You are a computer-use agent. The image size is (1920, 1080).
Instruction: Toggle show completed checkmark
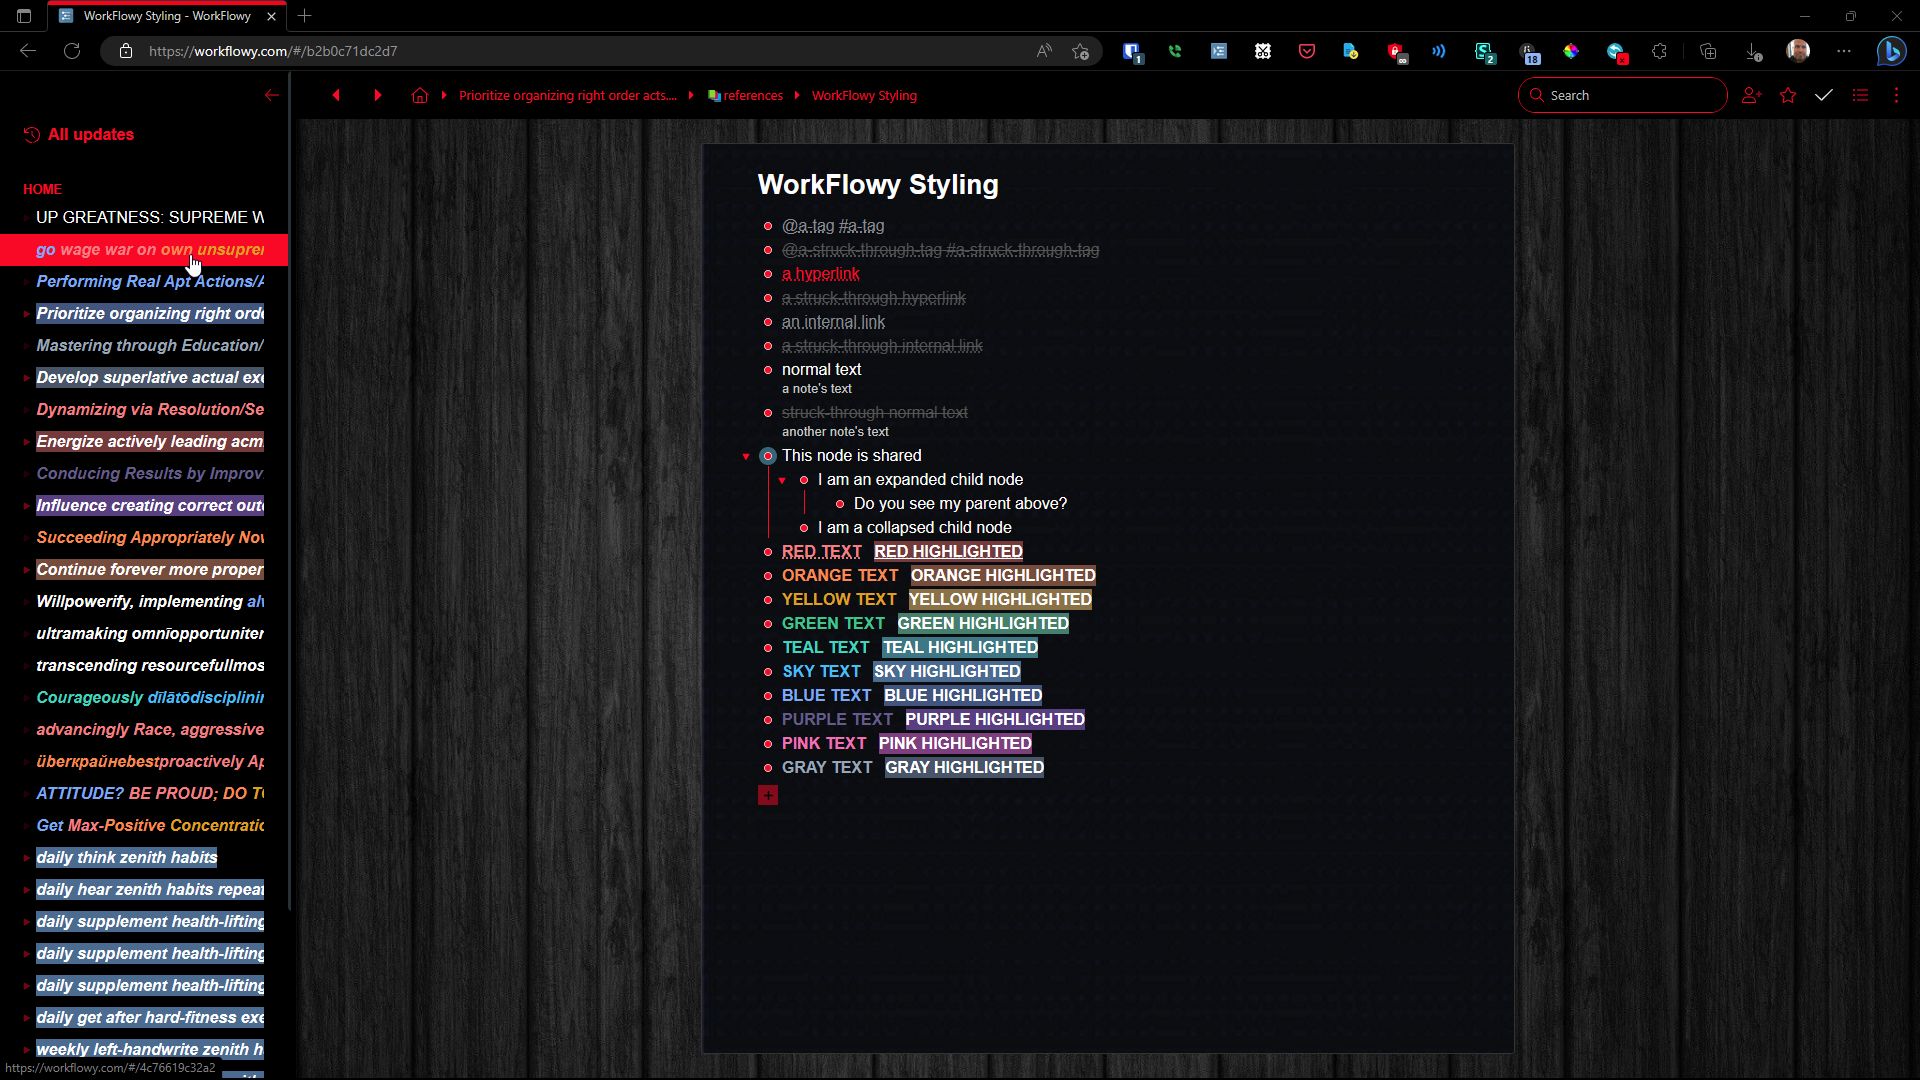coord(1824,95)
